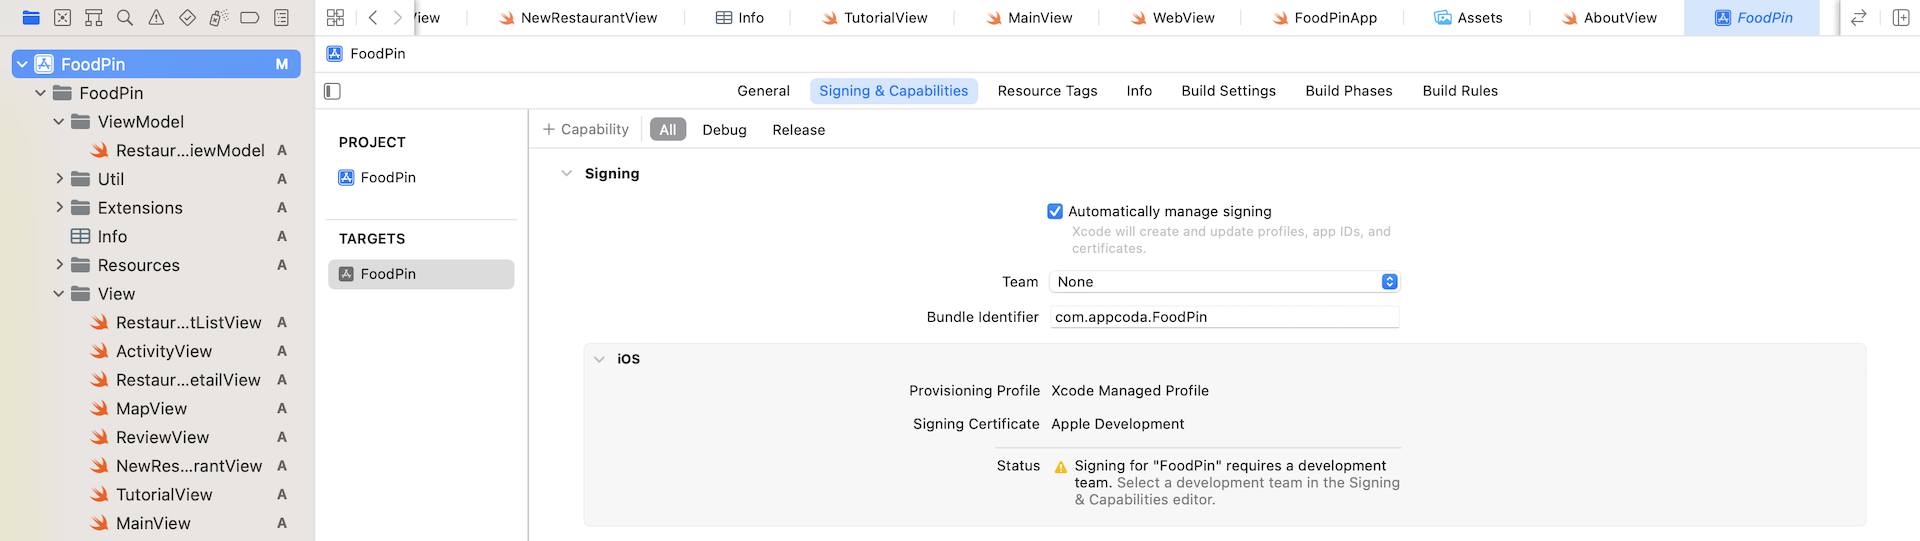Open MainView in the navigator
This screenshot has width=1920, height=541.
[141, 524]
